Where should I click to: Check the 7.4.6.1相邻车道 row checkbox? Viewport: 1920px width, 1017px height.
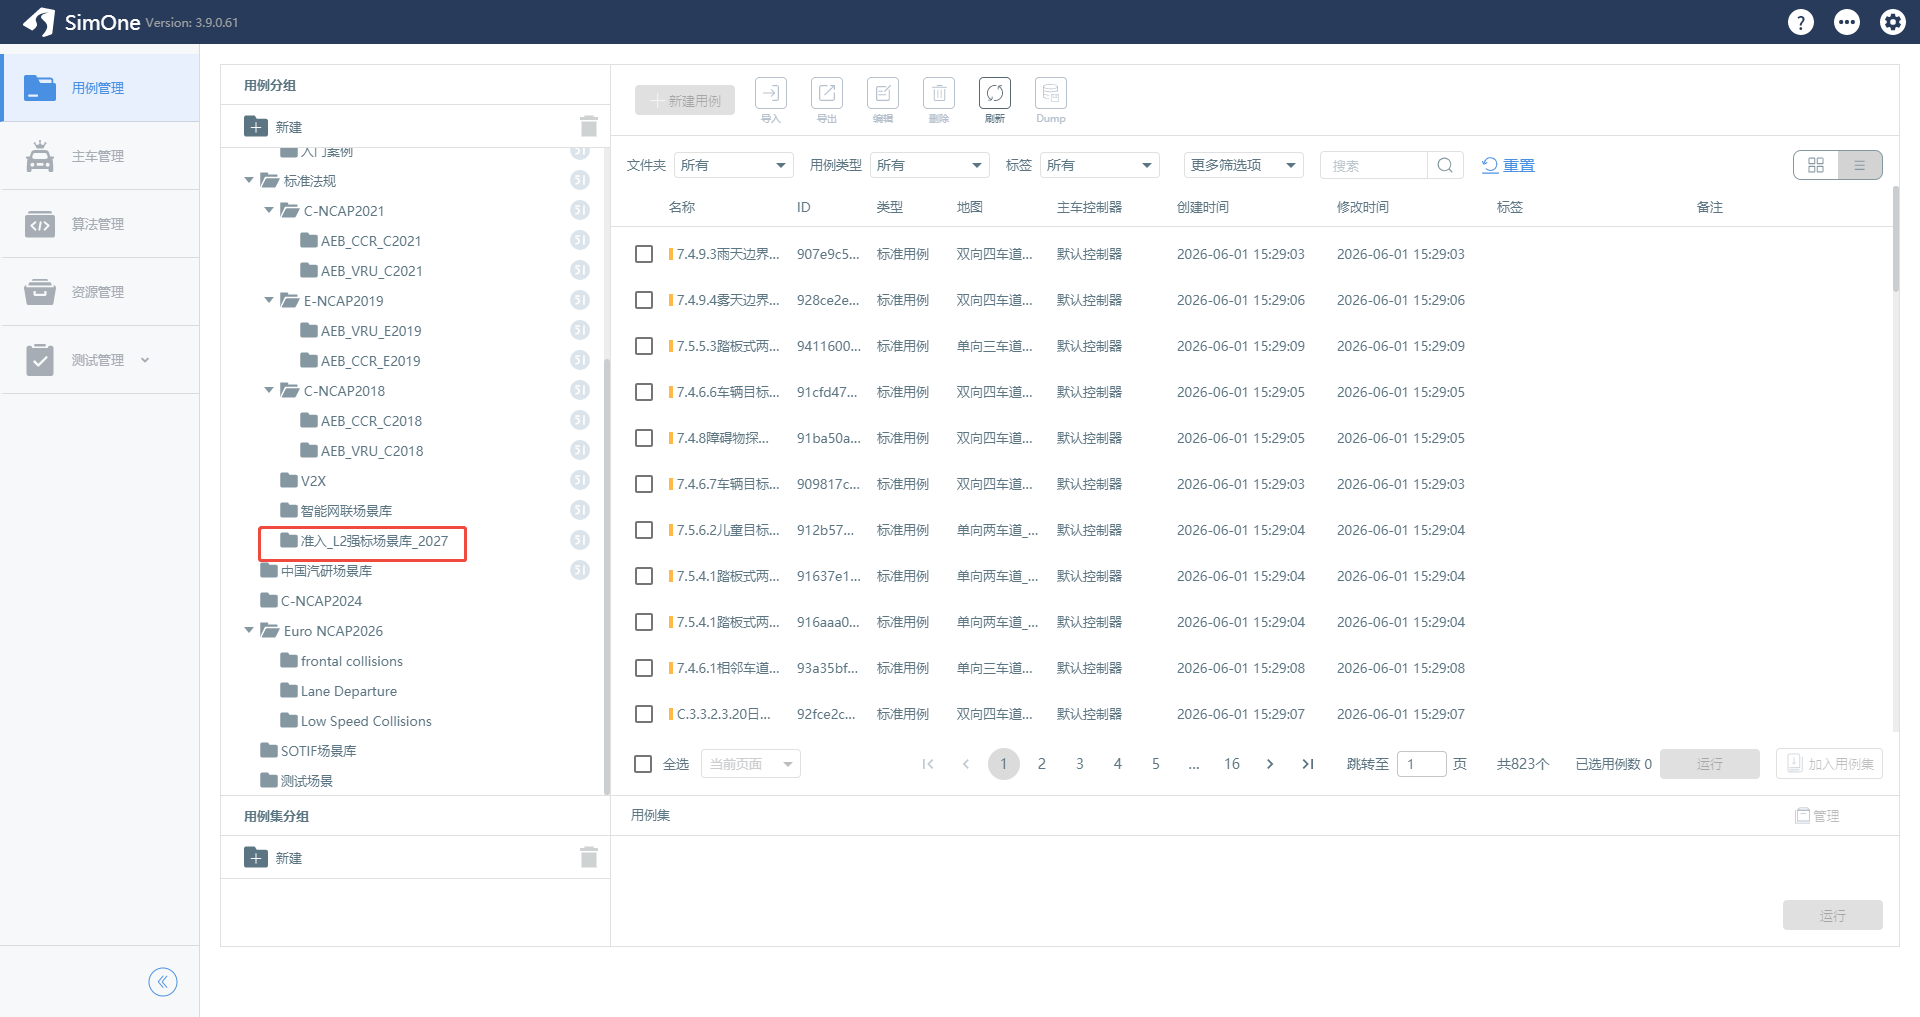[x=644, y=668]
